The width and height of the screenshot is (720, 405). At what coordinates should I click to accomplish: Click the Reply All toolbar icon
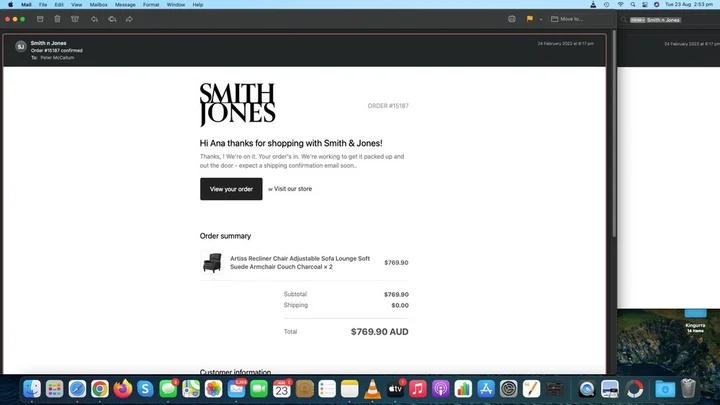[112, 19]
